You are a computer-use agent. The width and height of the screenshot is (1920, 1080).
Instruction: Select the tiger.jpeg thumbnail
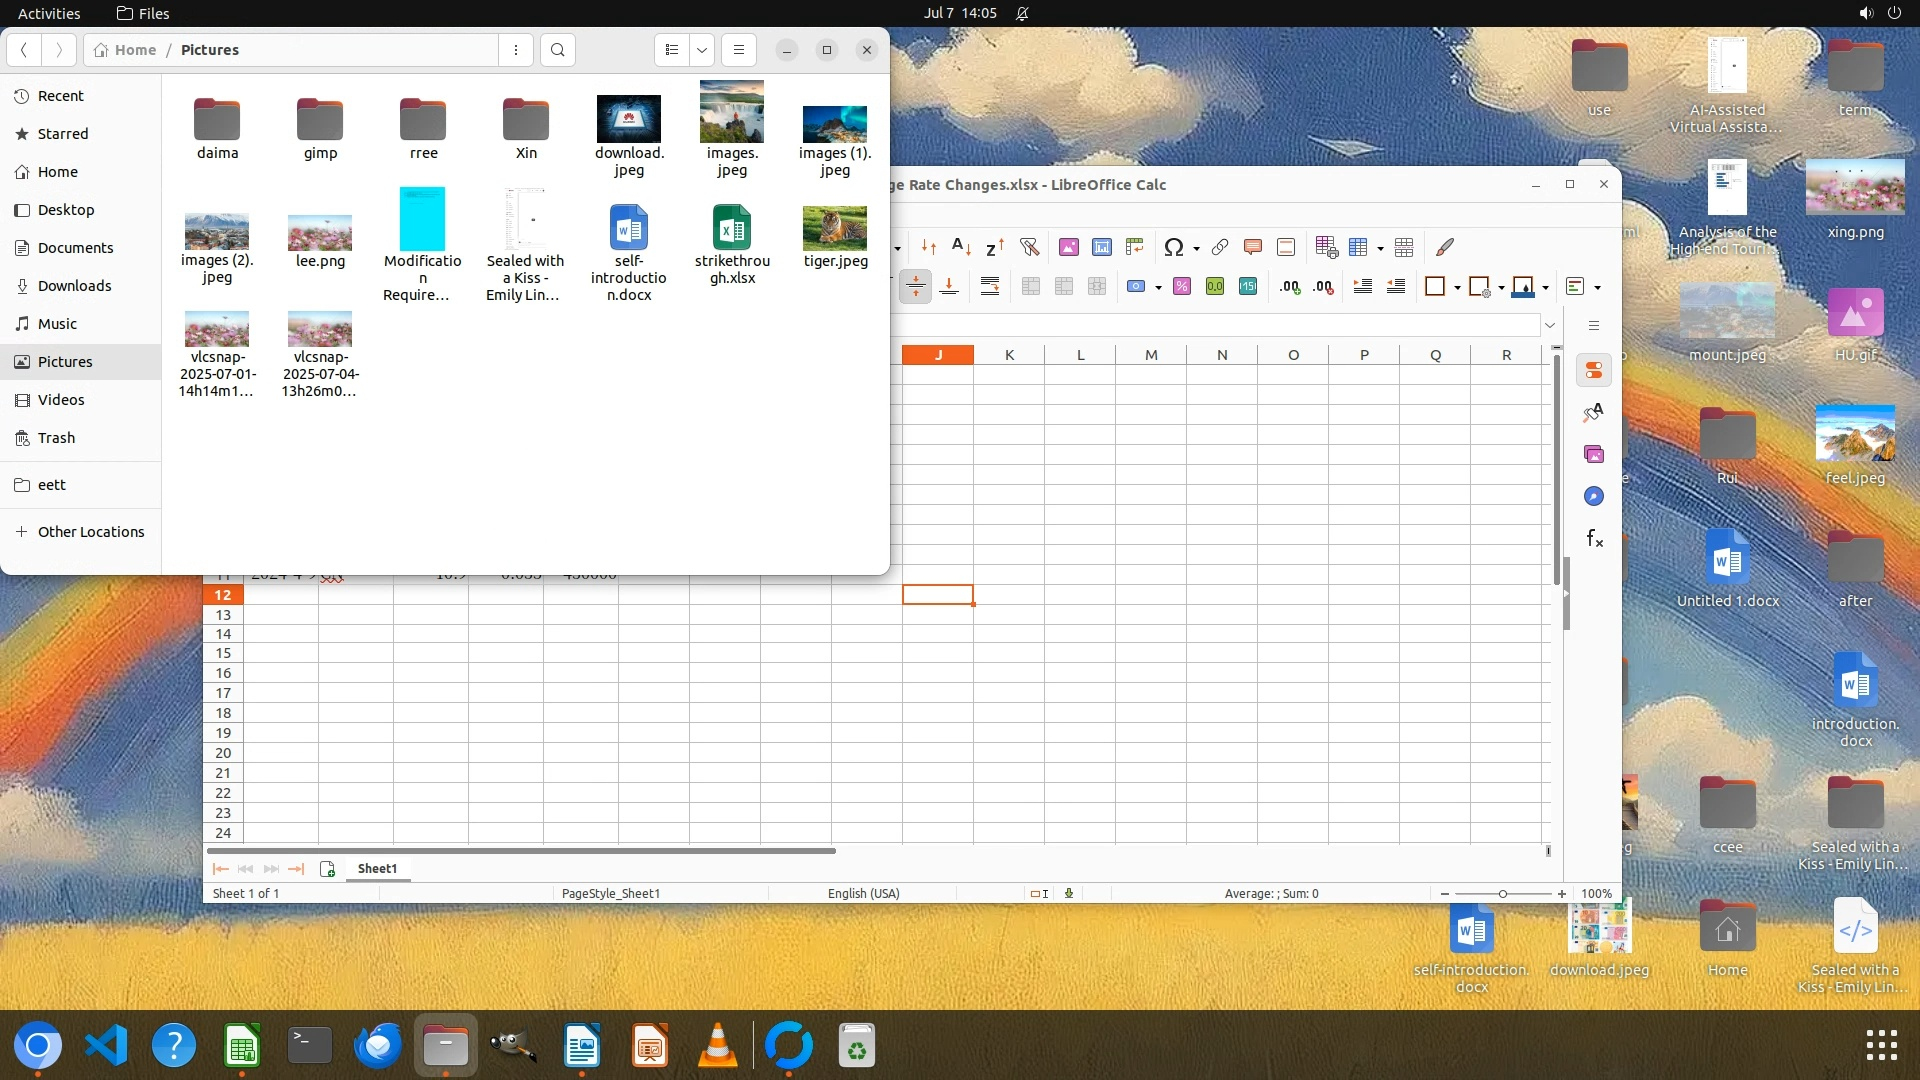(834, 229)
